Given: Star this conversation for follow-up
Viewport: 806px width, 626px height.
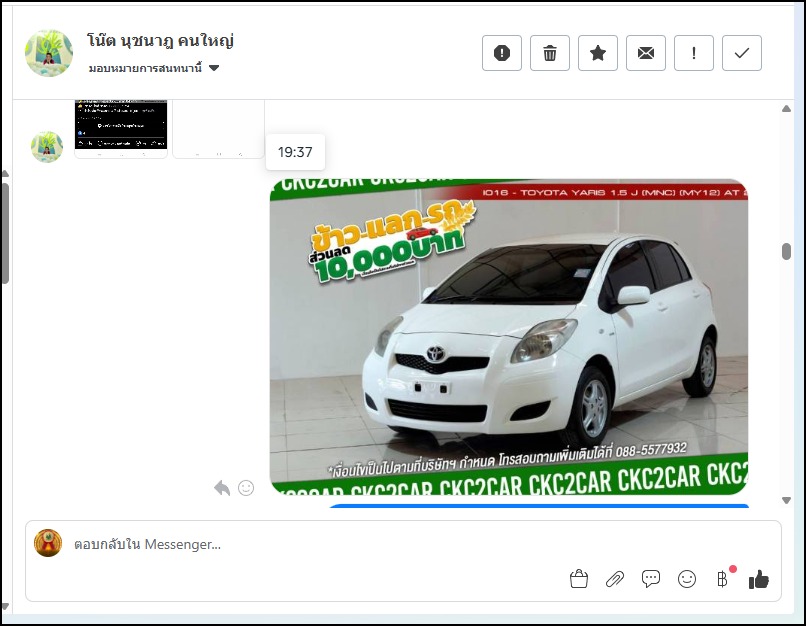Looking at the screenshot, I should [x=598, y=53].
